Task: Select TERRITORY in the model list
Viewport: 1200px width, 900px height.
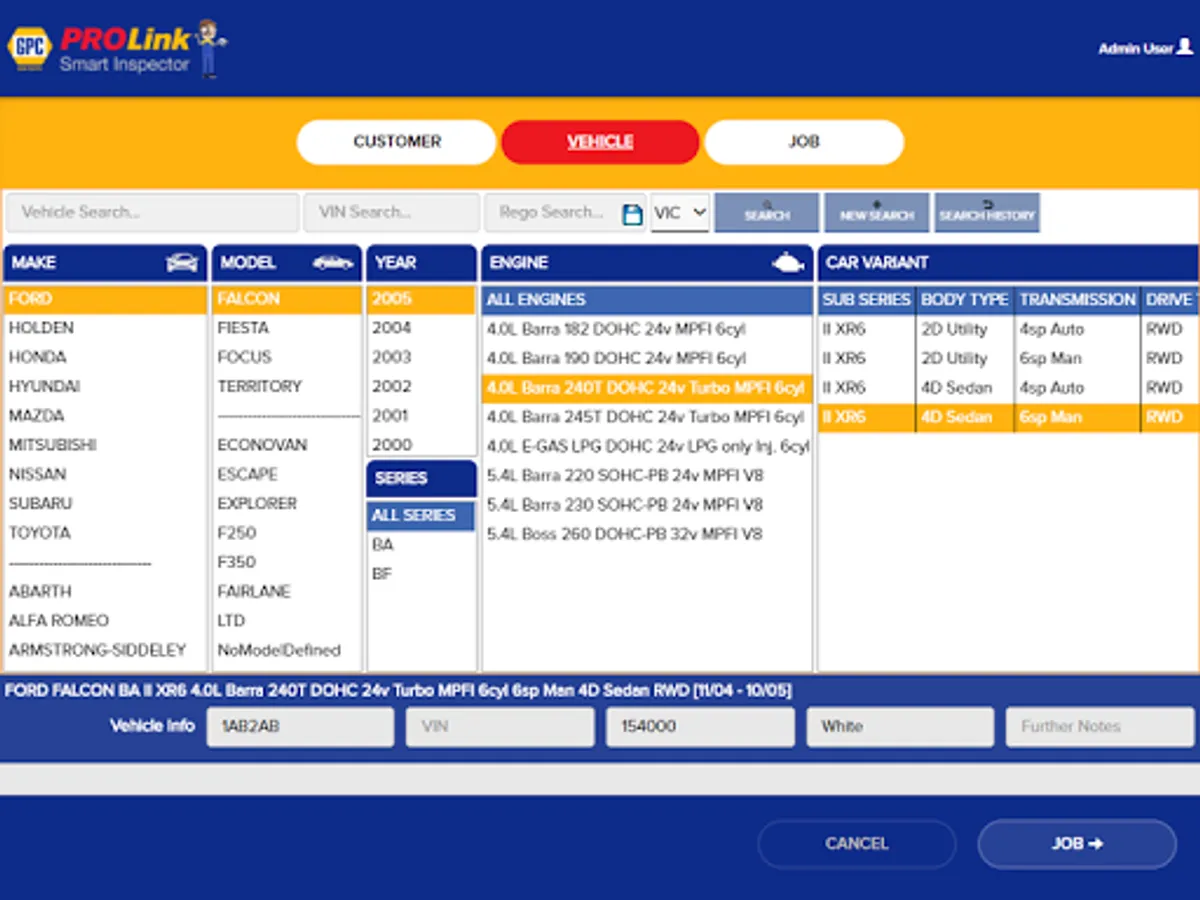Action: (287, 386)
